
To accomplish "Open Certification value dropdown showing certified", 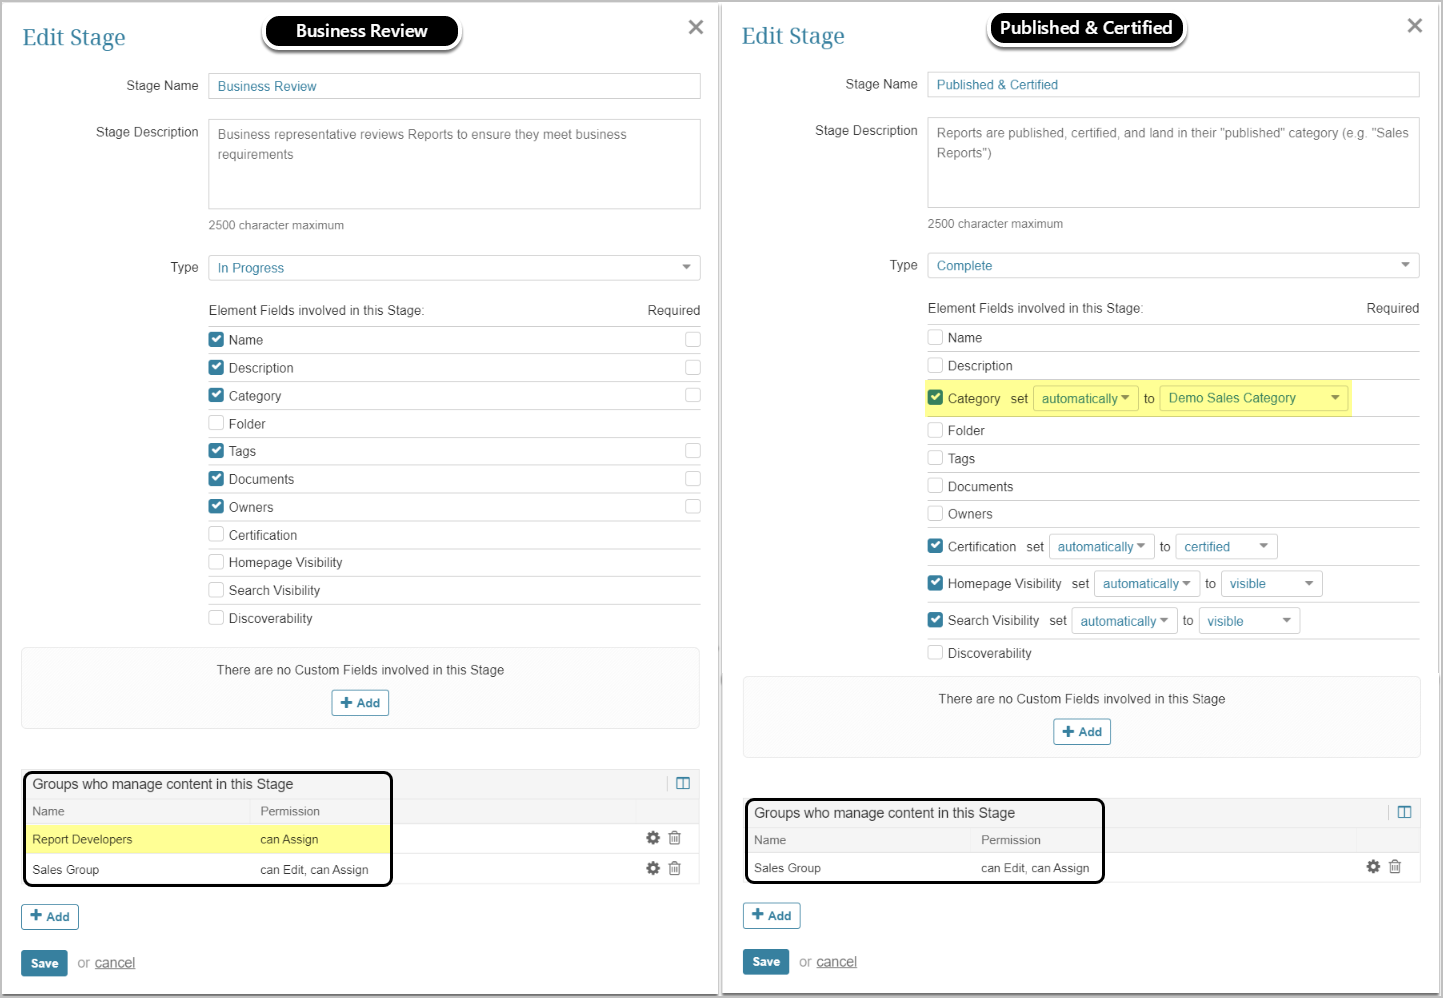I will [x=1226, y=547].
